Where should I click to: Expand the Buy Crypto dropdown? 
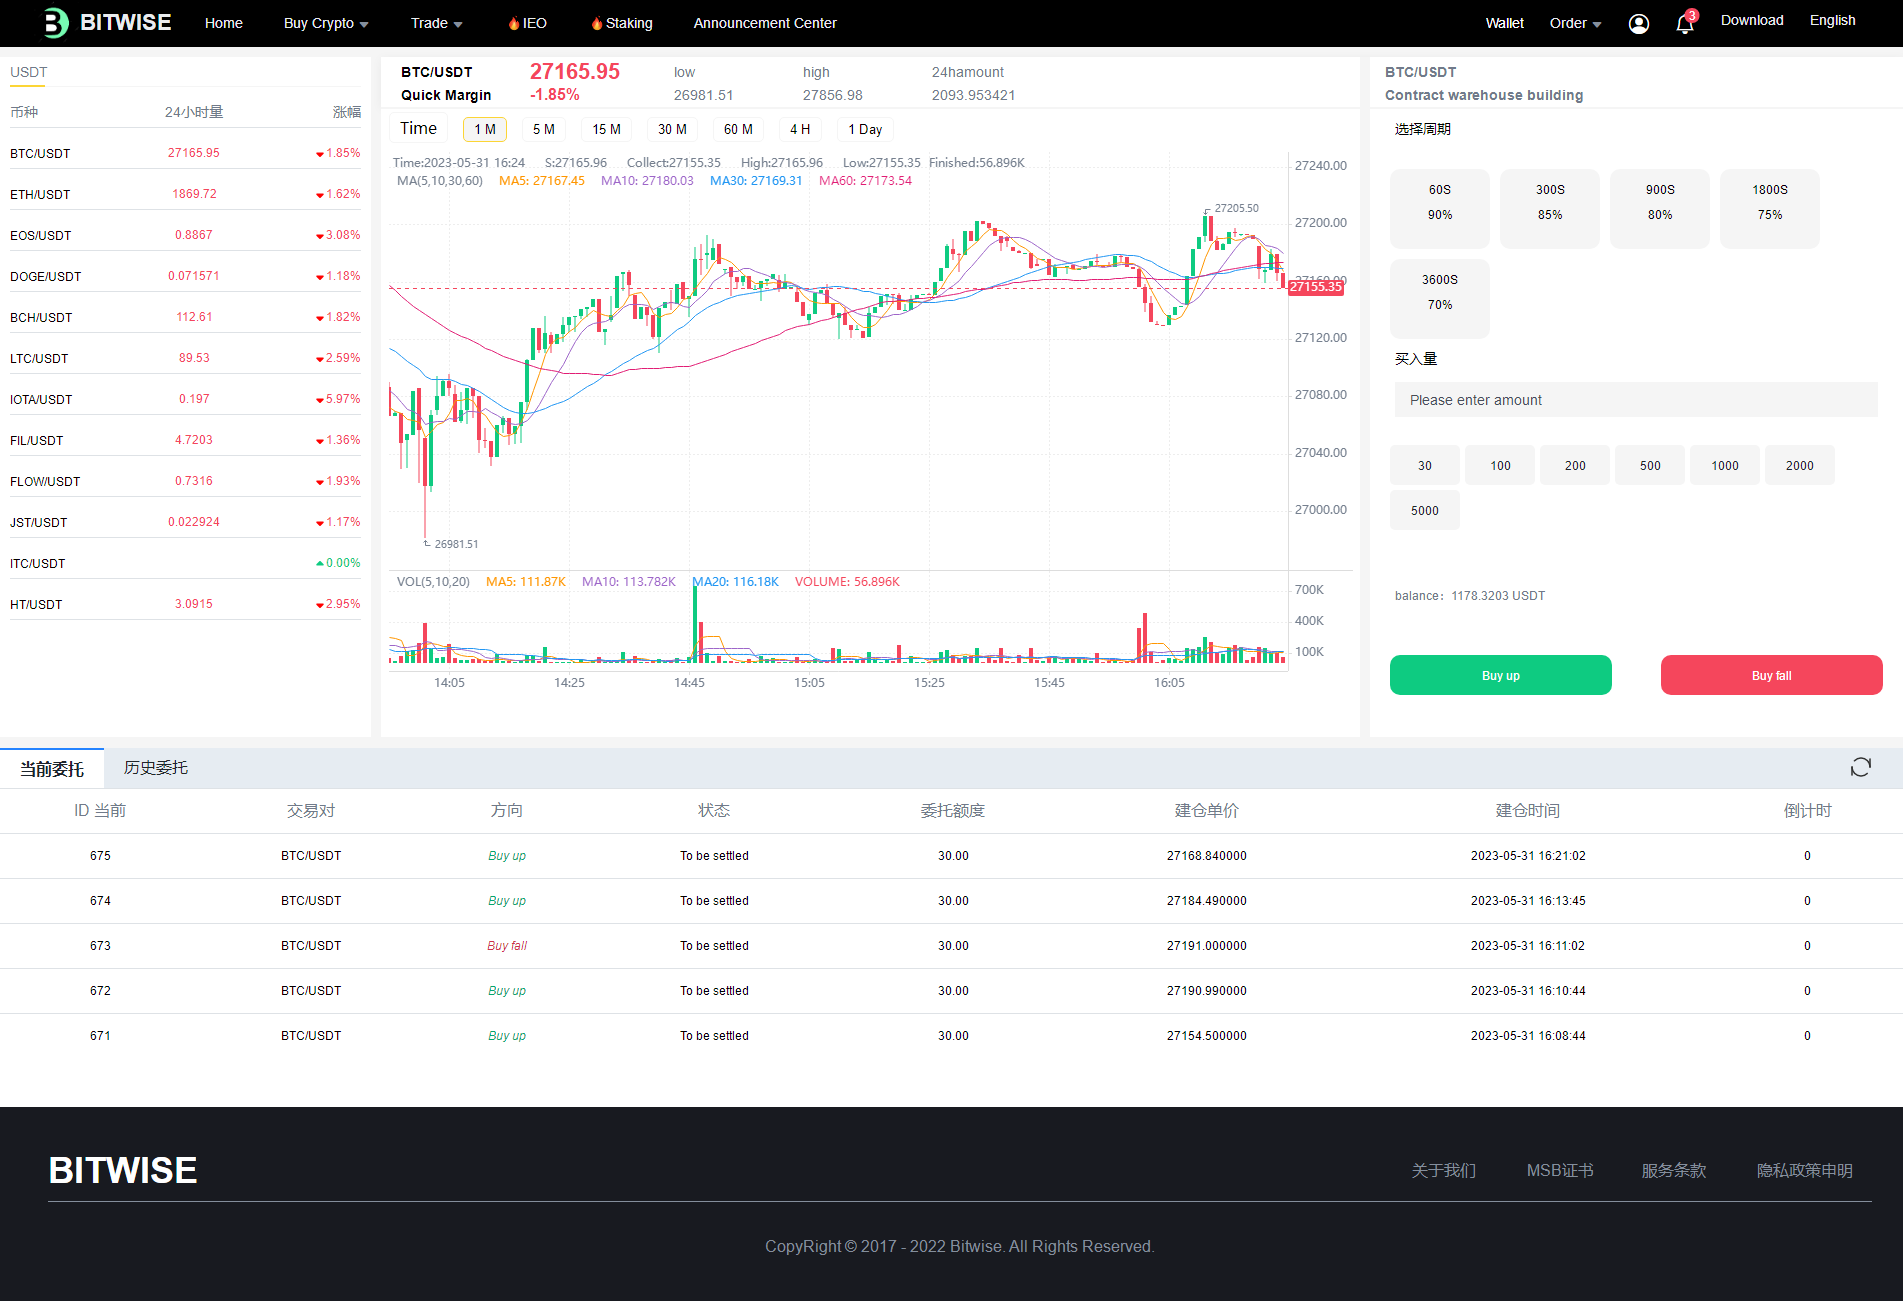pyautogui.click(x=326, y=23)
